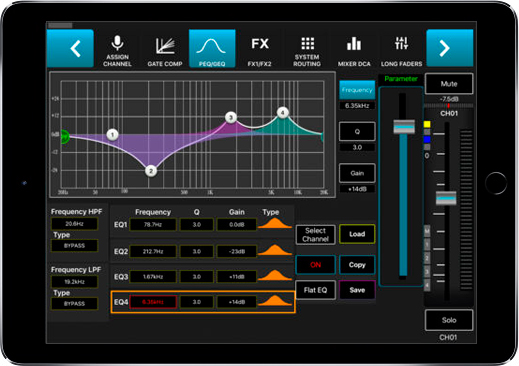This screenshot has height=366, width=519.
Task: Click EQ3 gain field +11dB
Action: coord(237,277)
